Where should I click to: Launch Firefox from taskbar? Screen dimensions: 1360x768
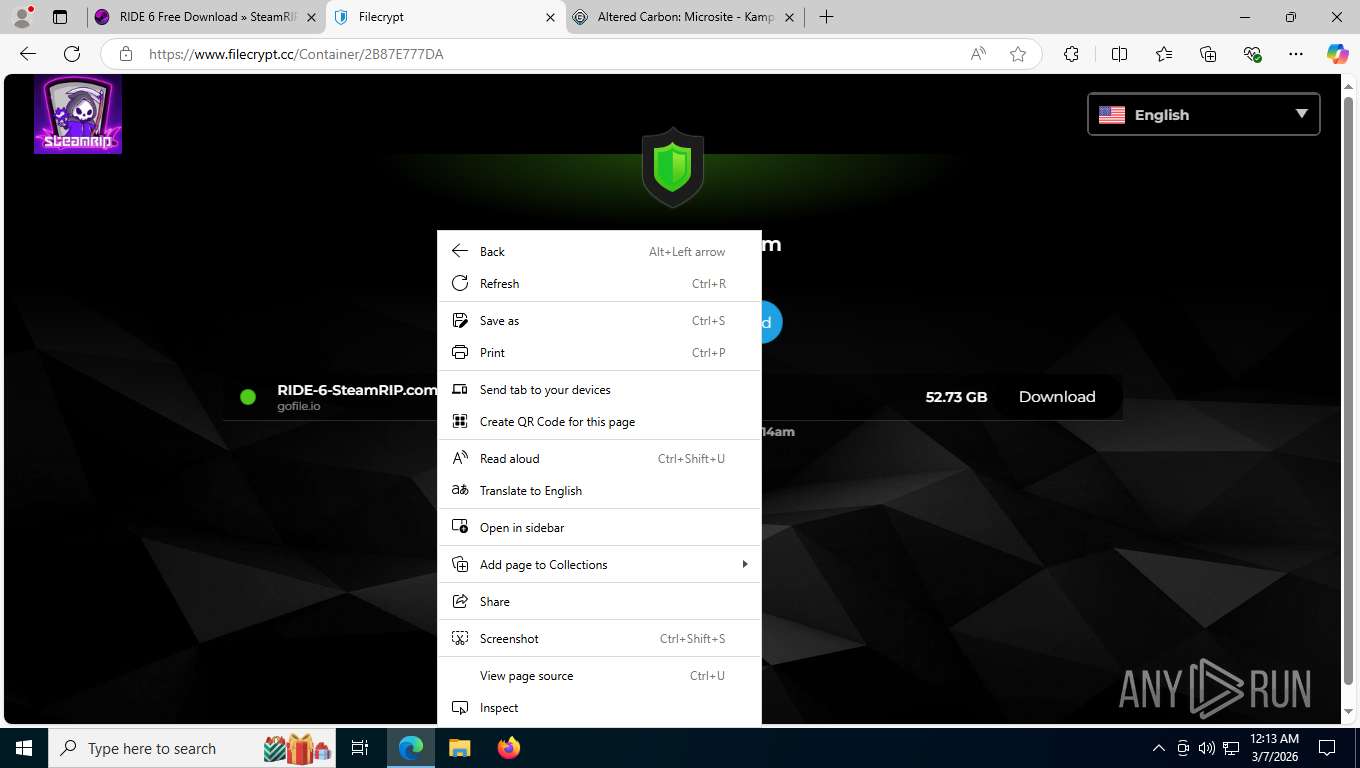pyautogui.click(x=508, y=748)
